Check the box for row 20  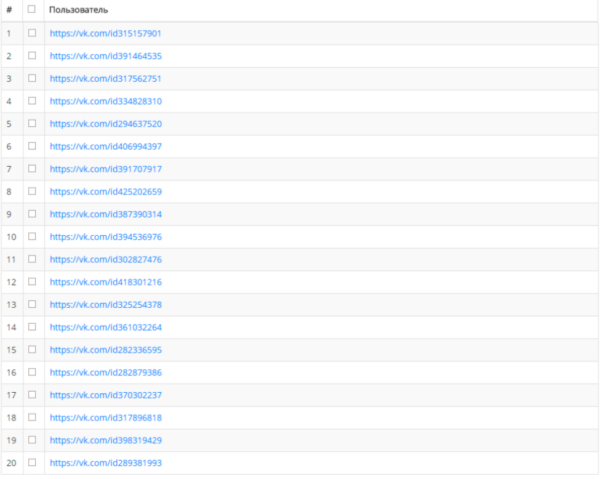(32, 462)
